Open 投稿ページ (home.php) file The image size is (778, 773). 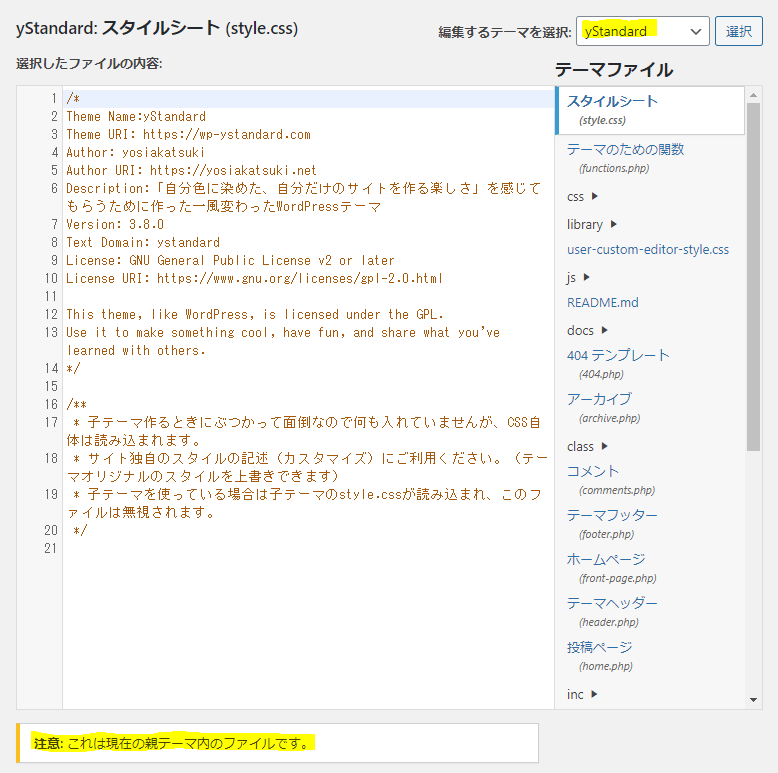[600, 656]
